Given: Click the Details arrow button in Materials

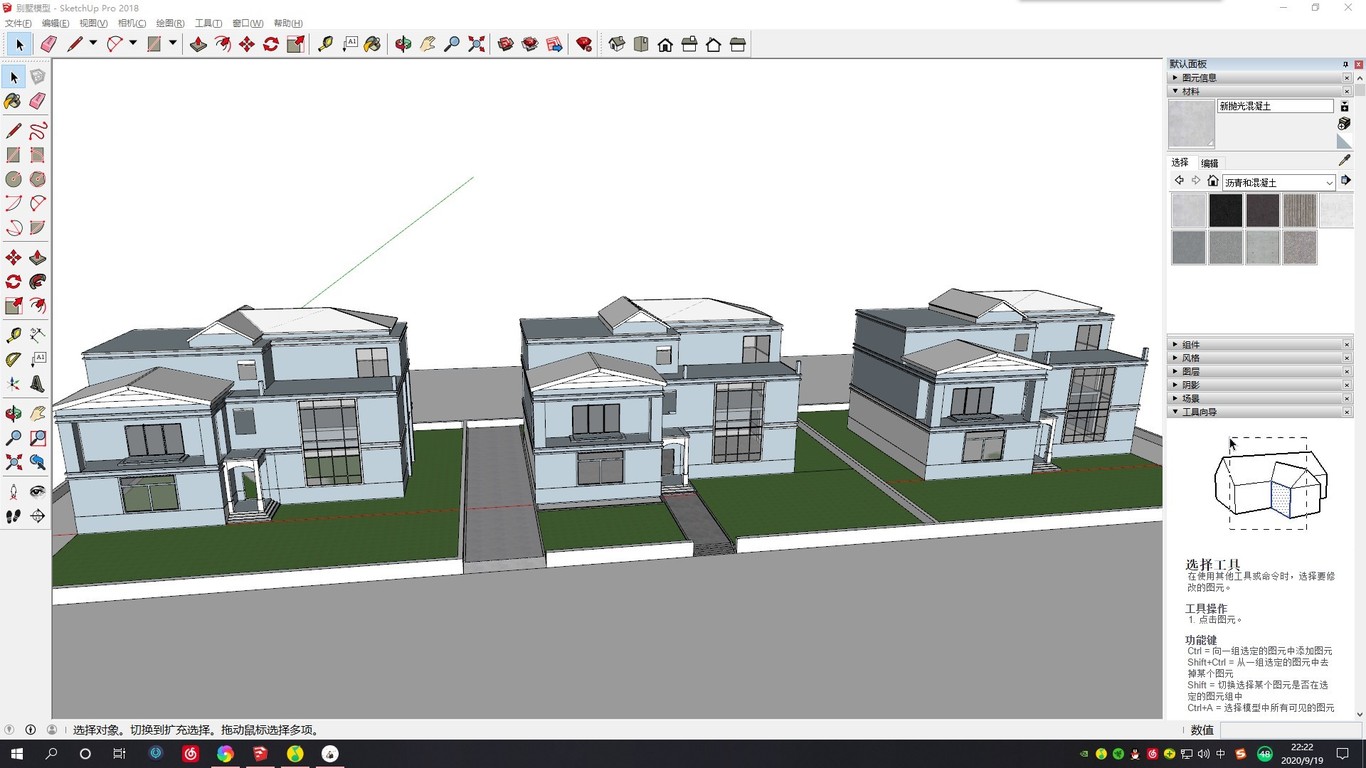Looking at the screenshot, I should (1346, 181).
